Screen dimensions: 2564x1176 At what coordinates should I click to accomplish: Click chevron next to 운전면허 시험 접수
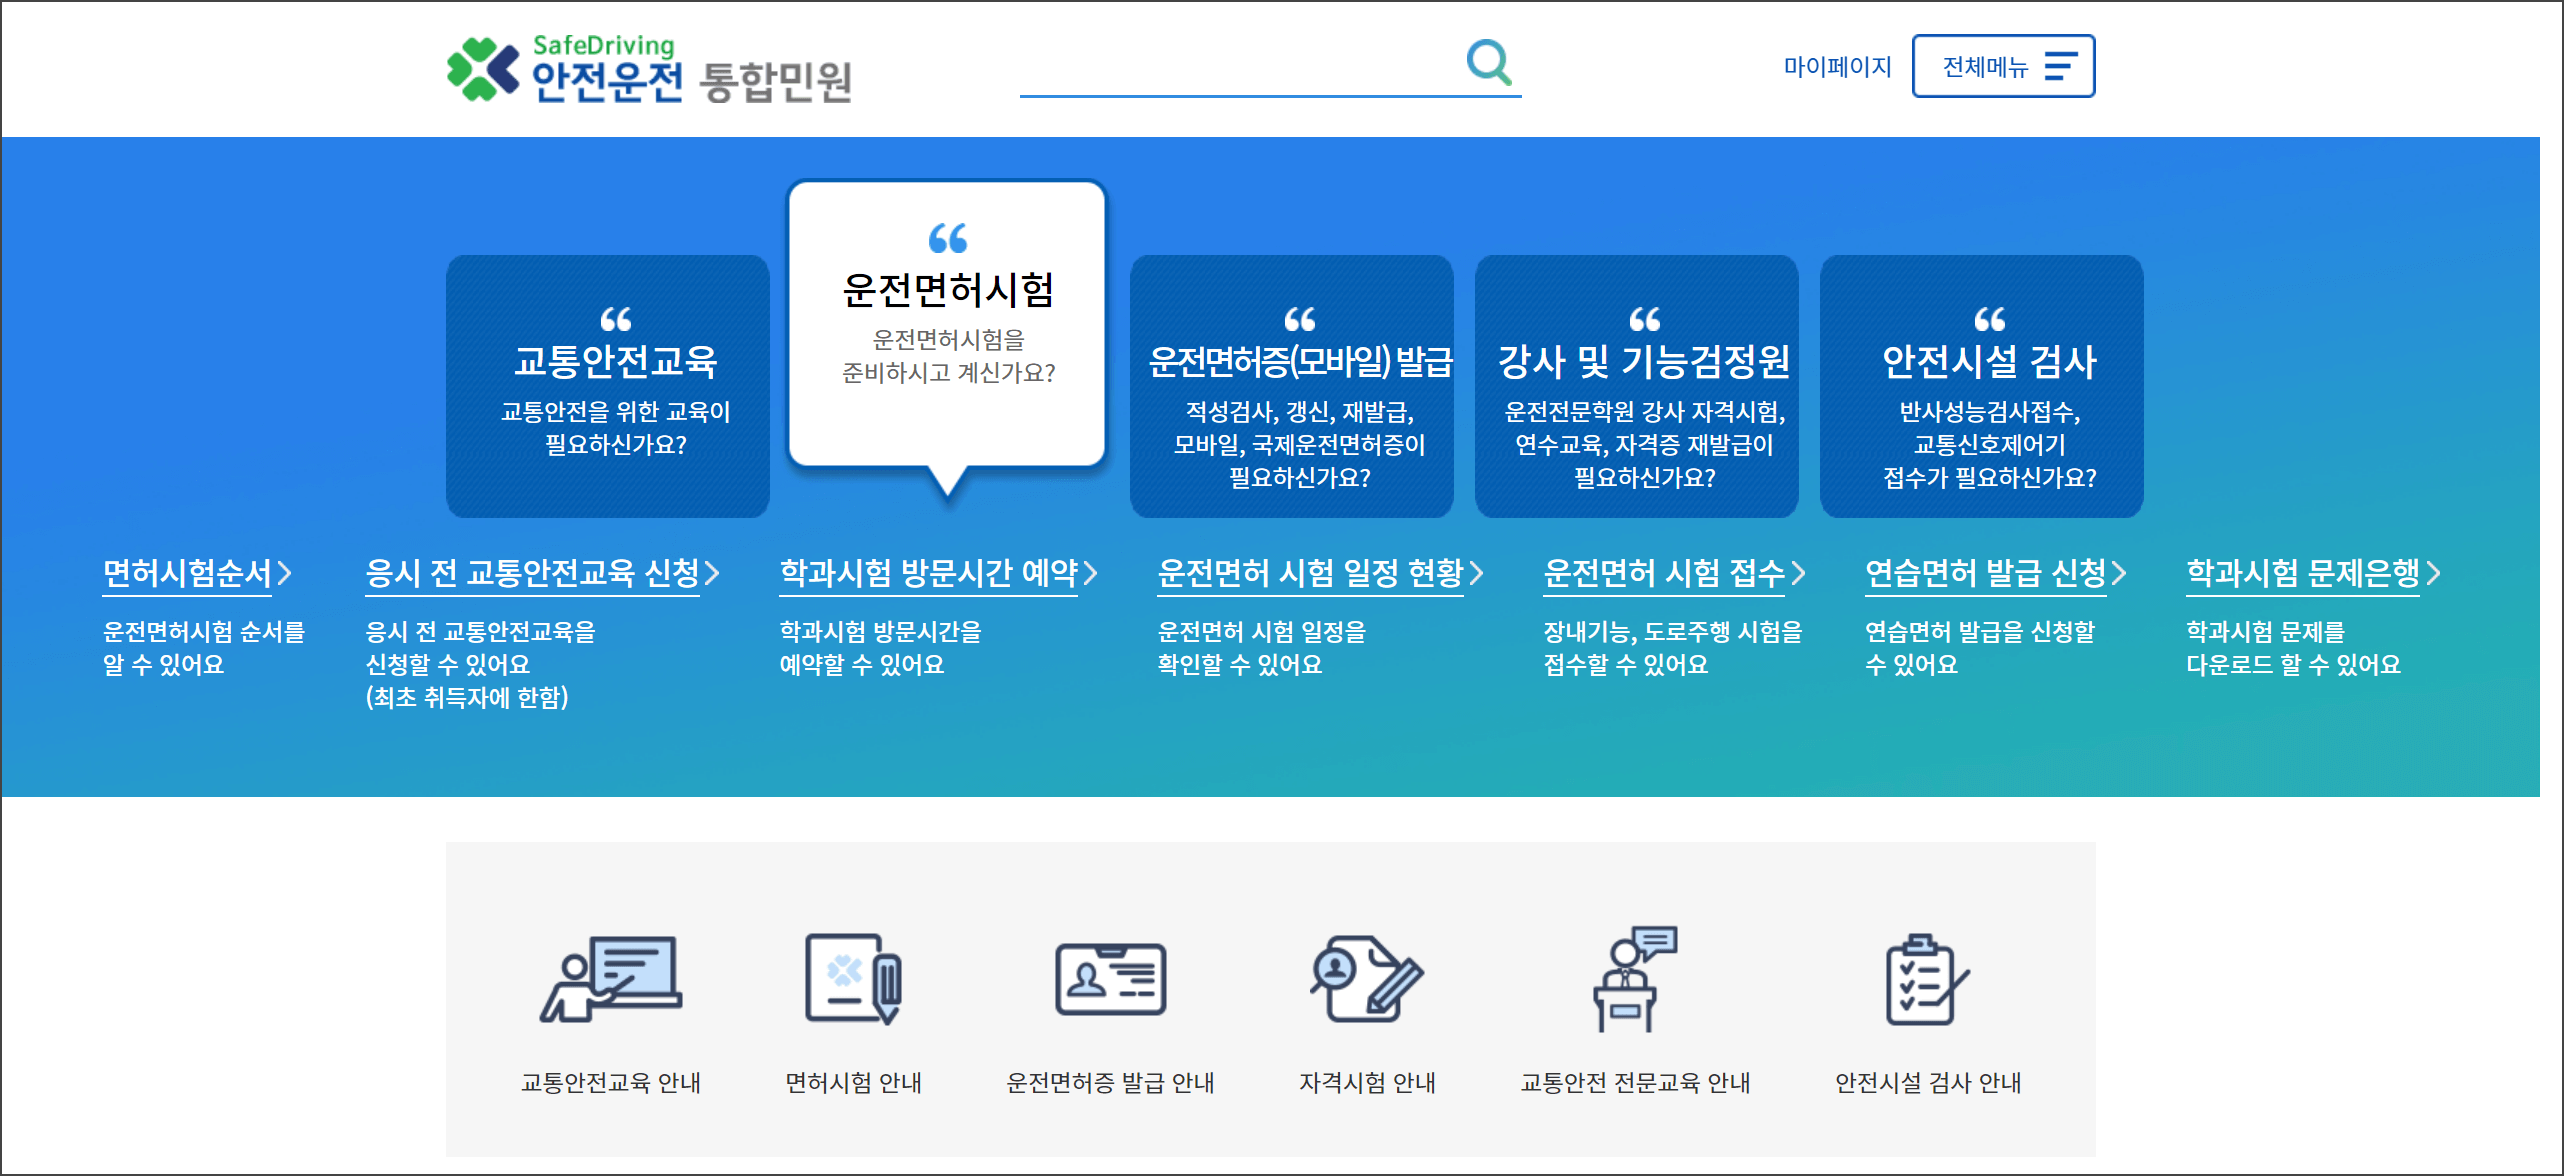pyautogui.click(x=1798, y=573)
